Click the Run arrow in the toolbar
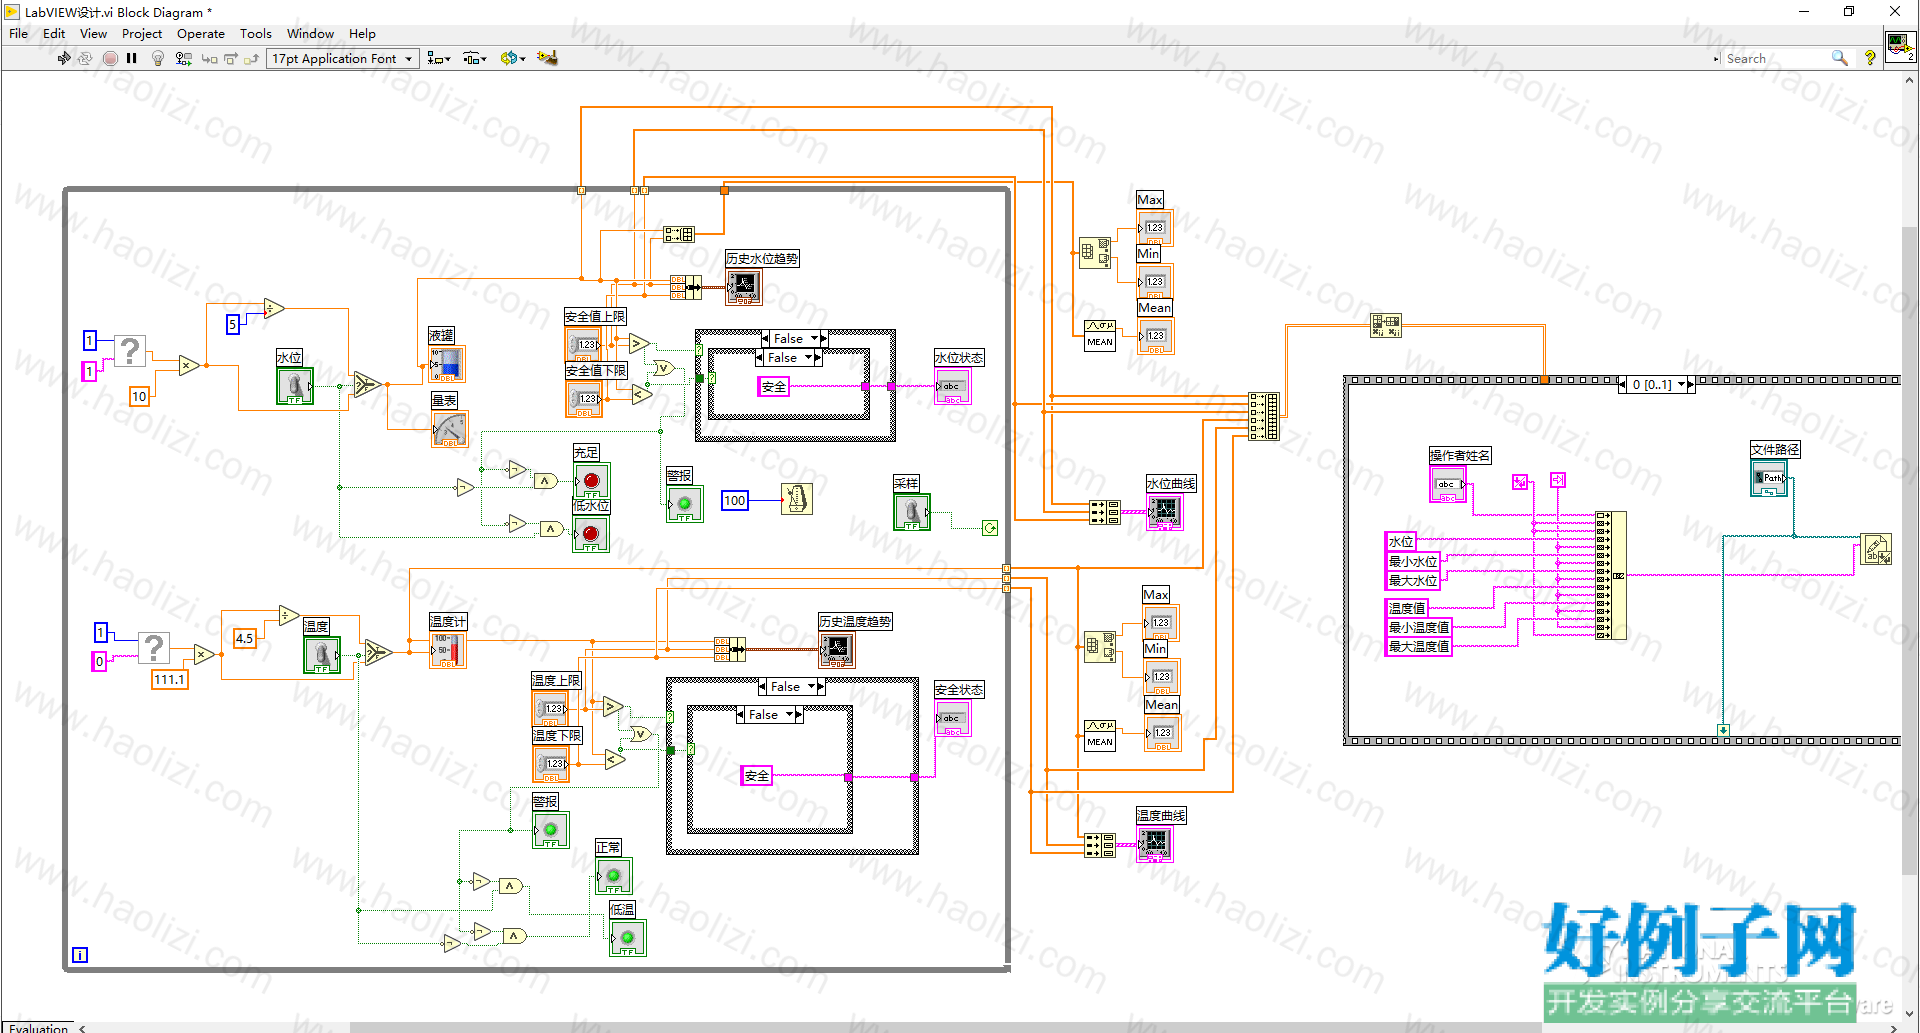 point(64,58)
